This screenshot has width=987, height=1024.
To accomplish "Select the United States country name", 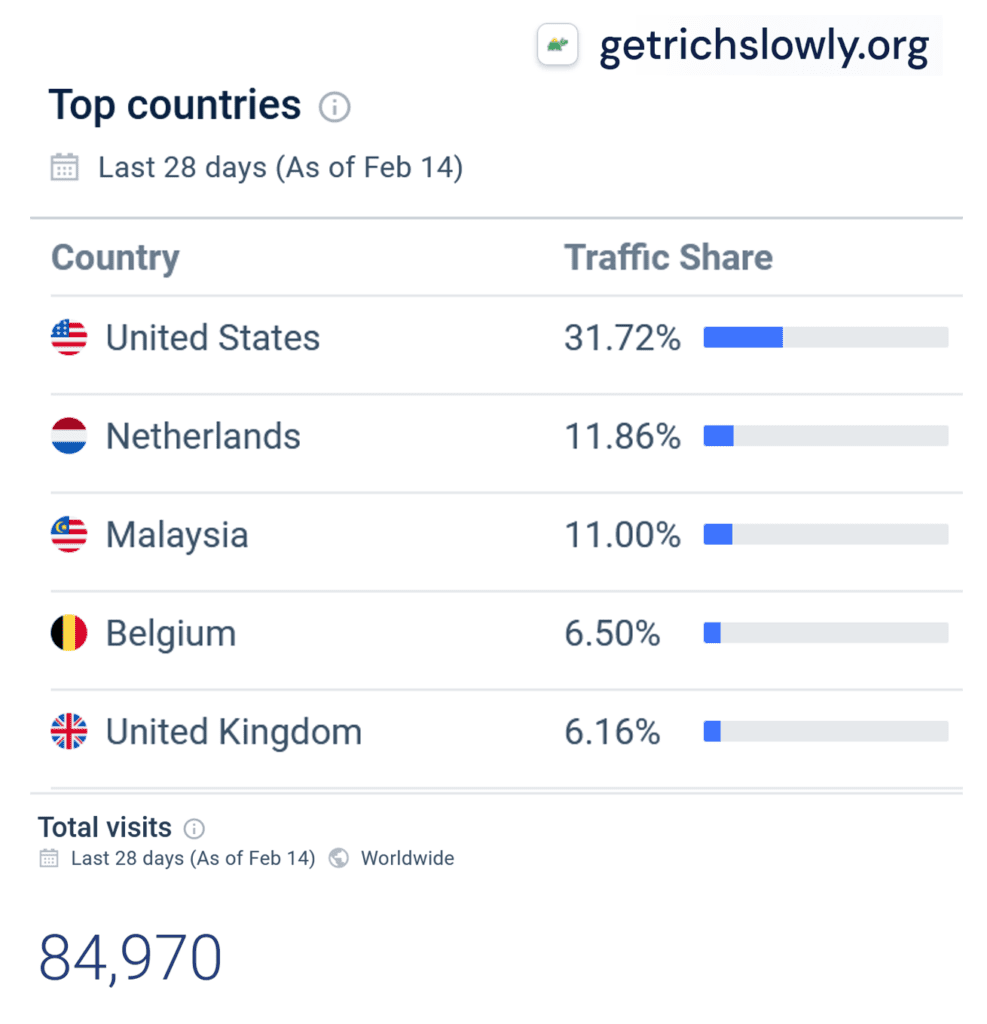I will pyautogui.click(x=213, y=338).
